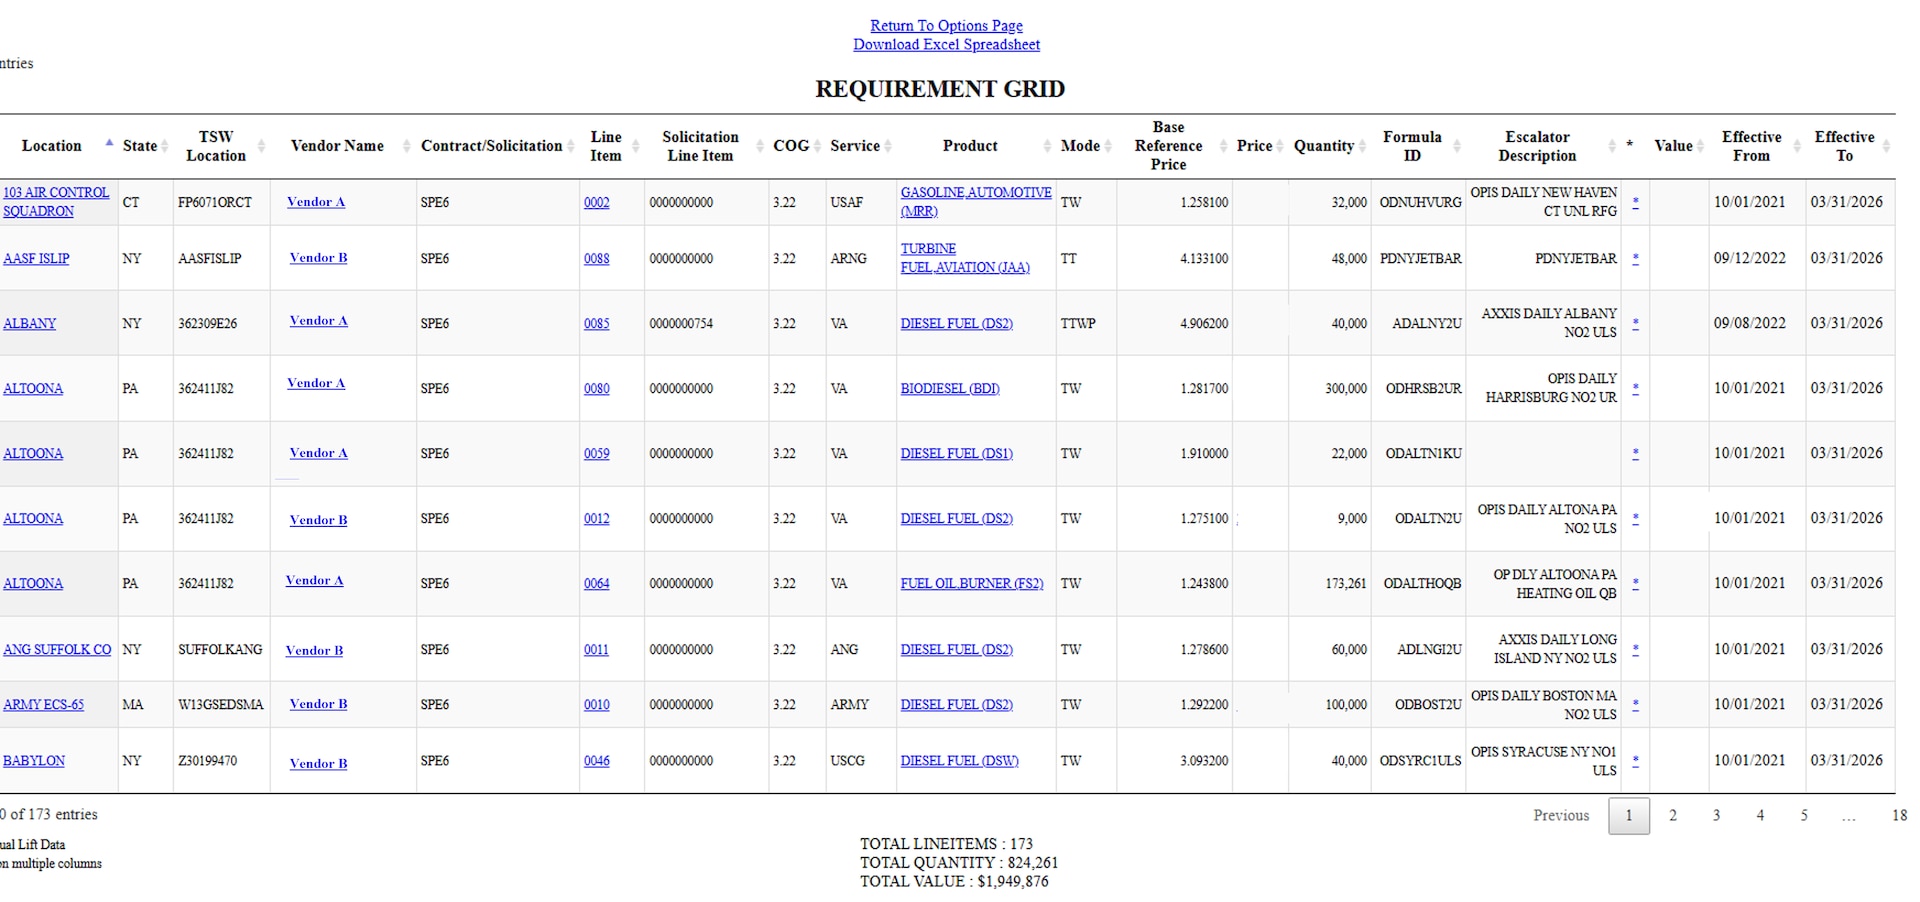The width and height of the screenshot is (1920, 902).
Task: Open line item 0010
Action: coord(597,704)
